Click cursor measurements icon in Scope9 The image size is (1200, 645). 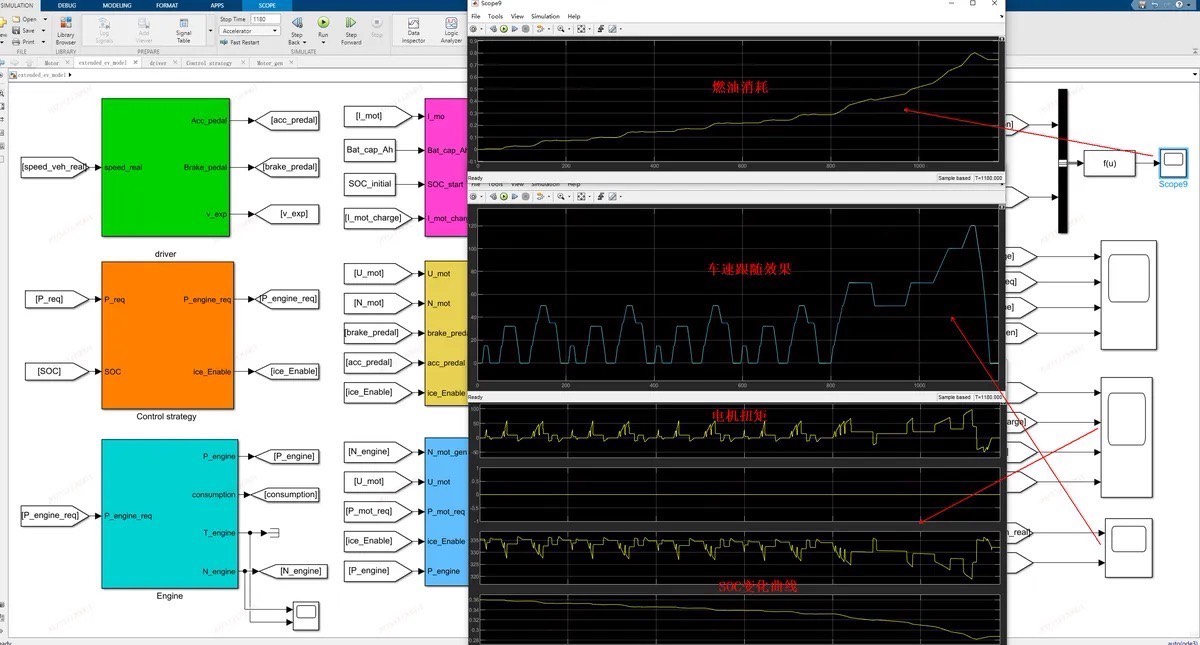click(x=612, y=29)
